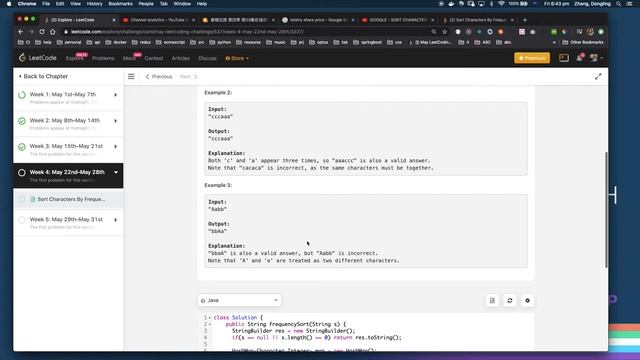Open Sort Characters By Frequency item

[x=69, y=199]
